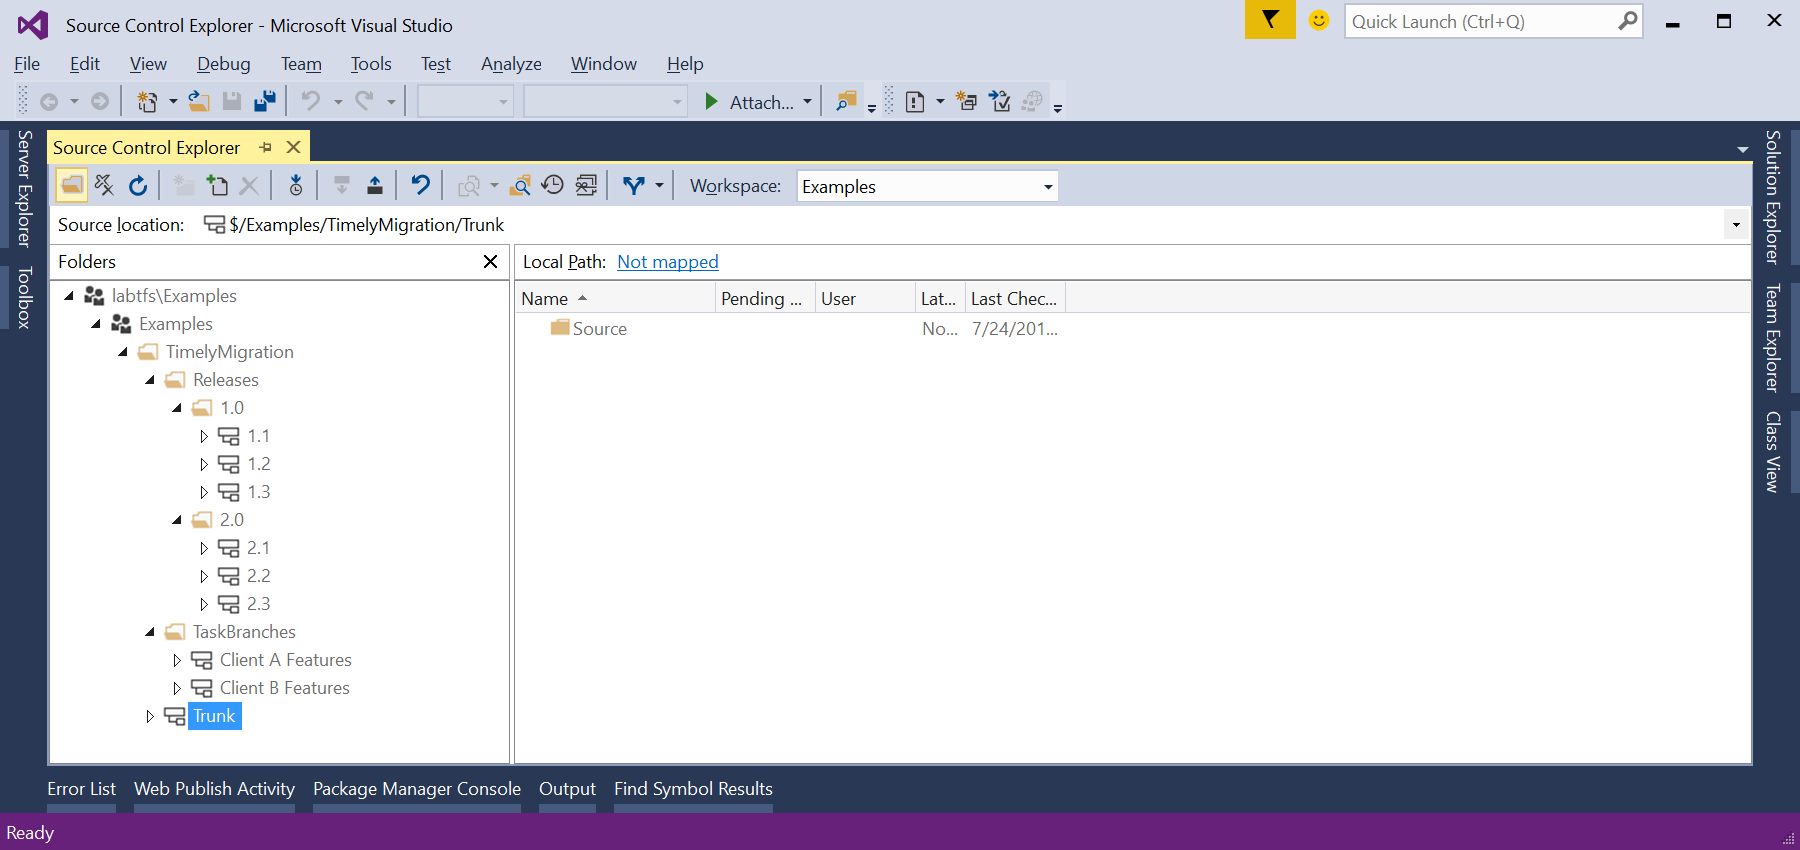
Task: Pin the Source Control Explorer tab
Action: pyautogui.click(x=266, y=147)
